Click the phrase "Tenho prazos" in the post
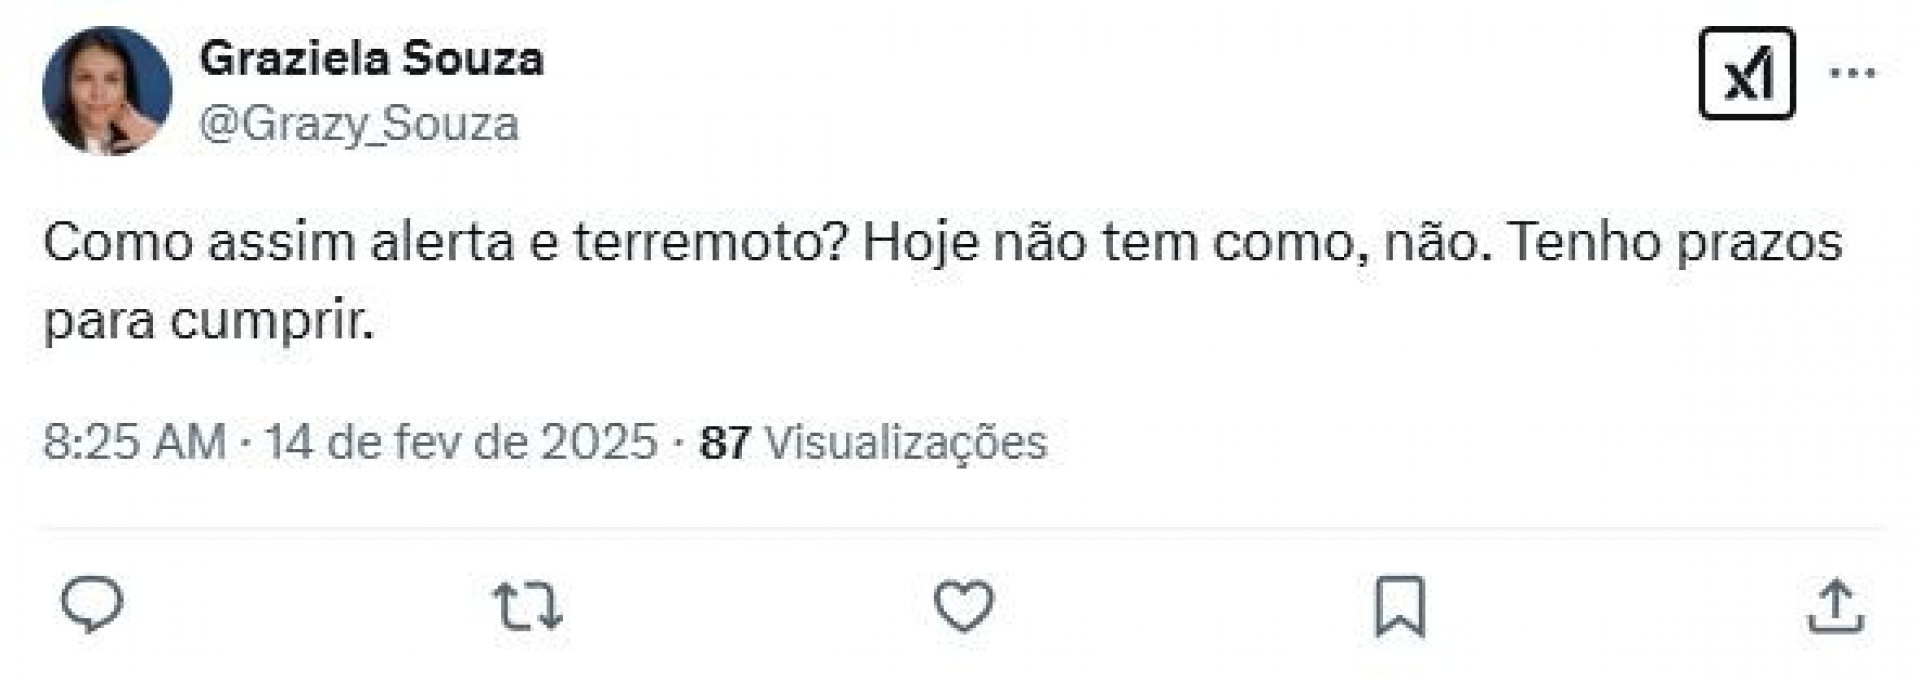Viewport: 1920px width, 680px height. (1673, 243)
